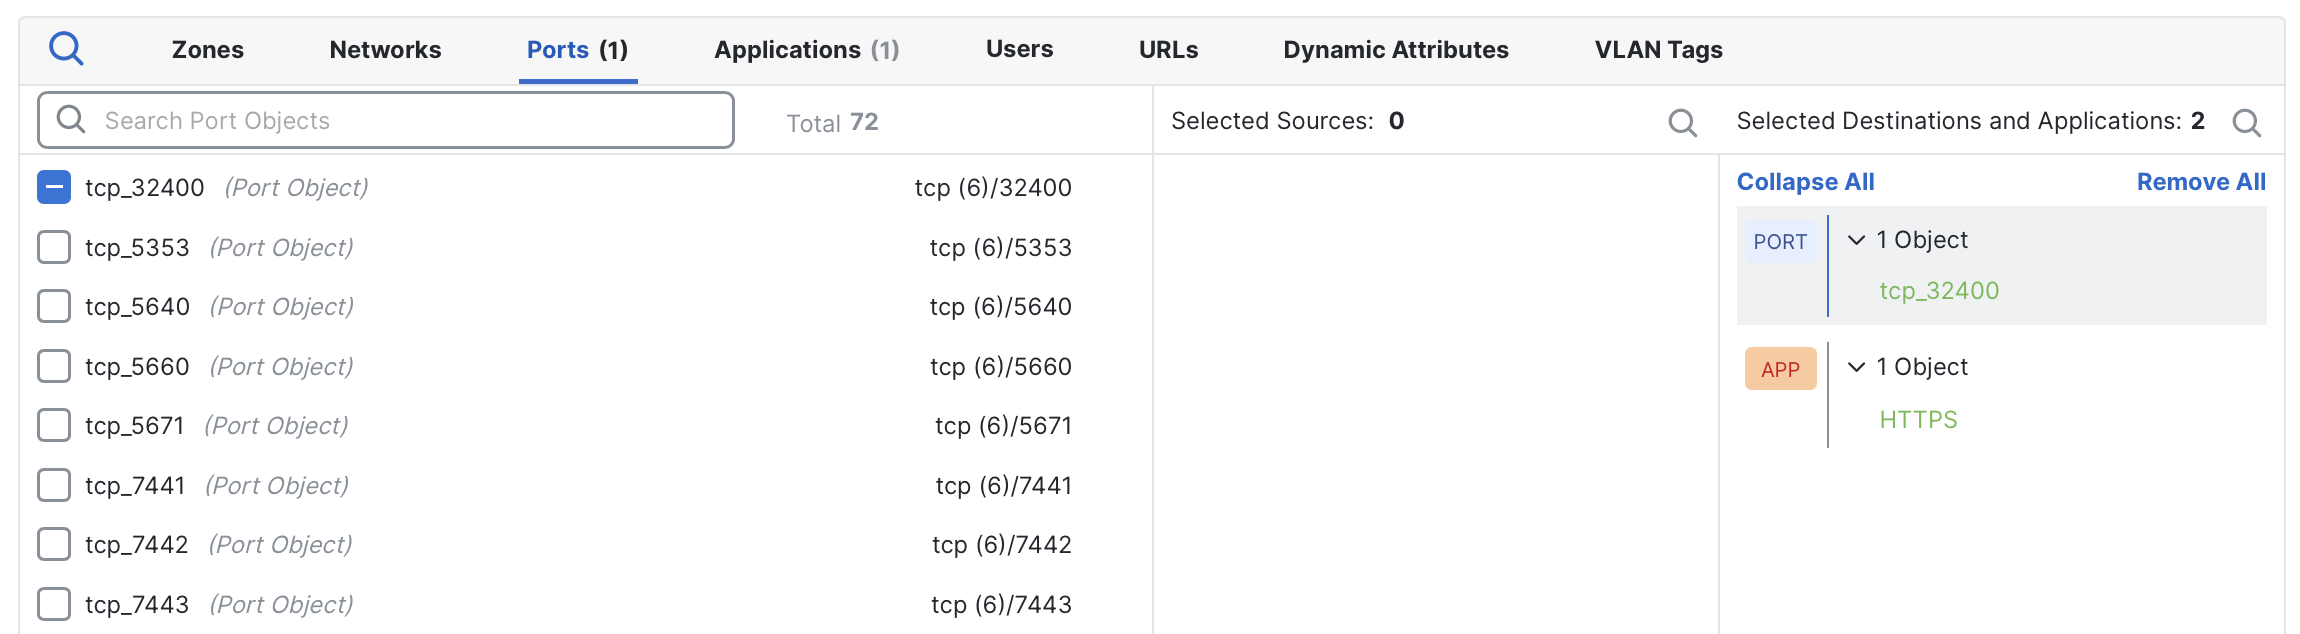
Task: Check the tcp_7441 checkbox
Action: 54,485
